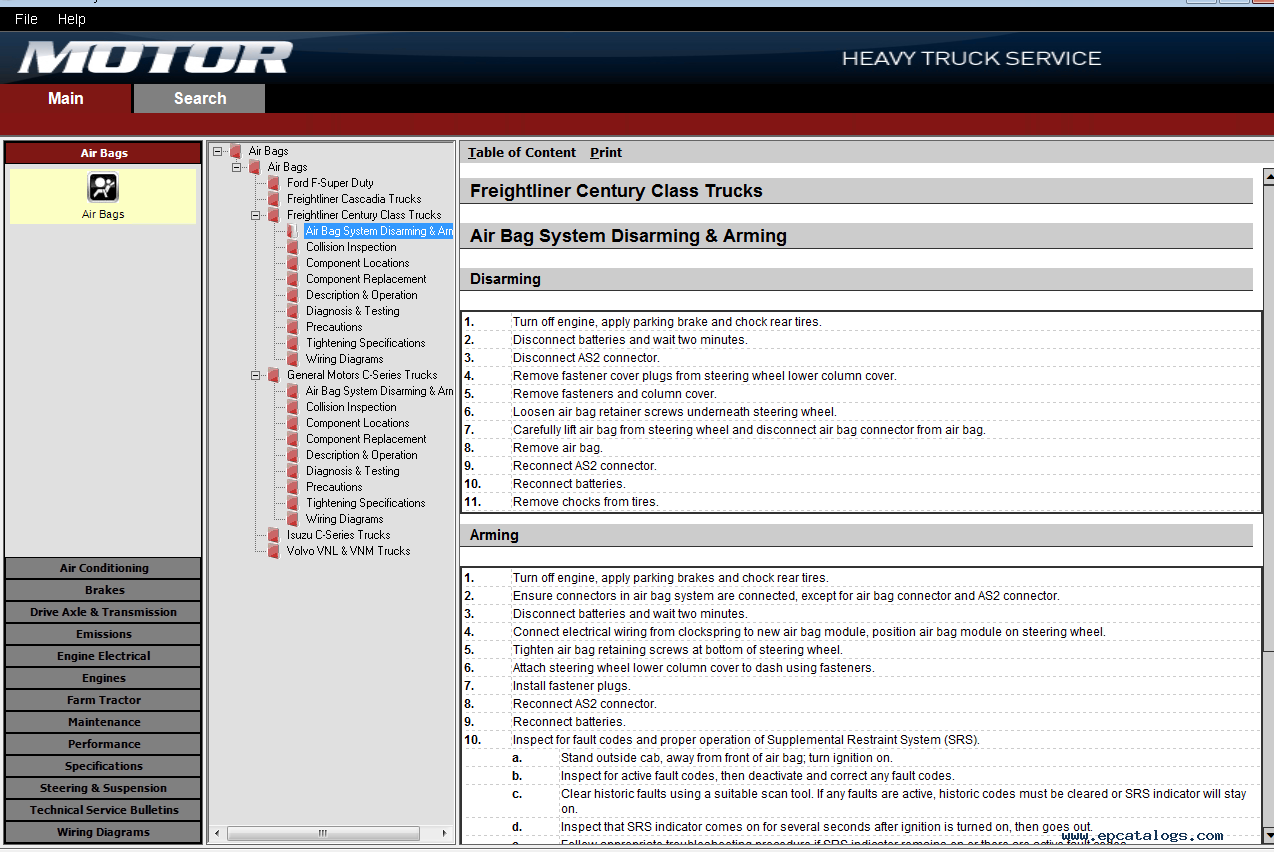The width and height of the screenshot is (1274, 852).
Task: Select General Motors' Tightening Specifications book icon
Action: click(292, 503)
